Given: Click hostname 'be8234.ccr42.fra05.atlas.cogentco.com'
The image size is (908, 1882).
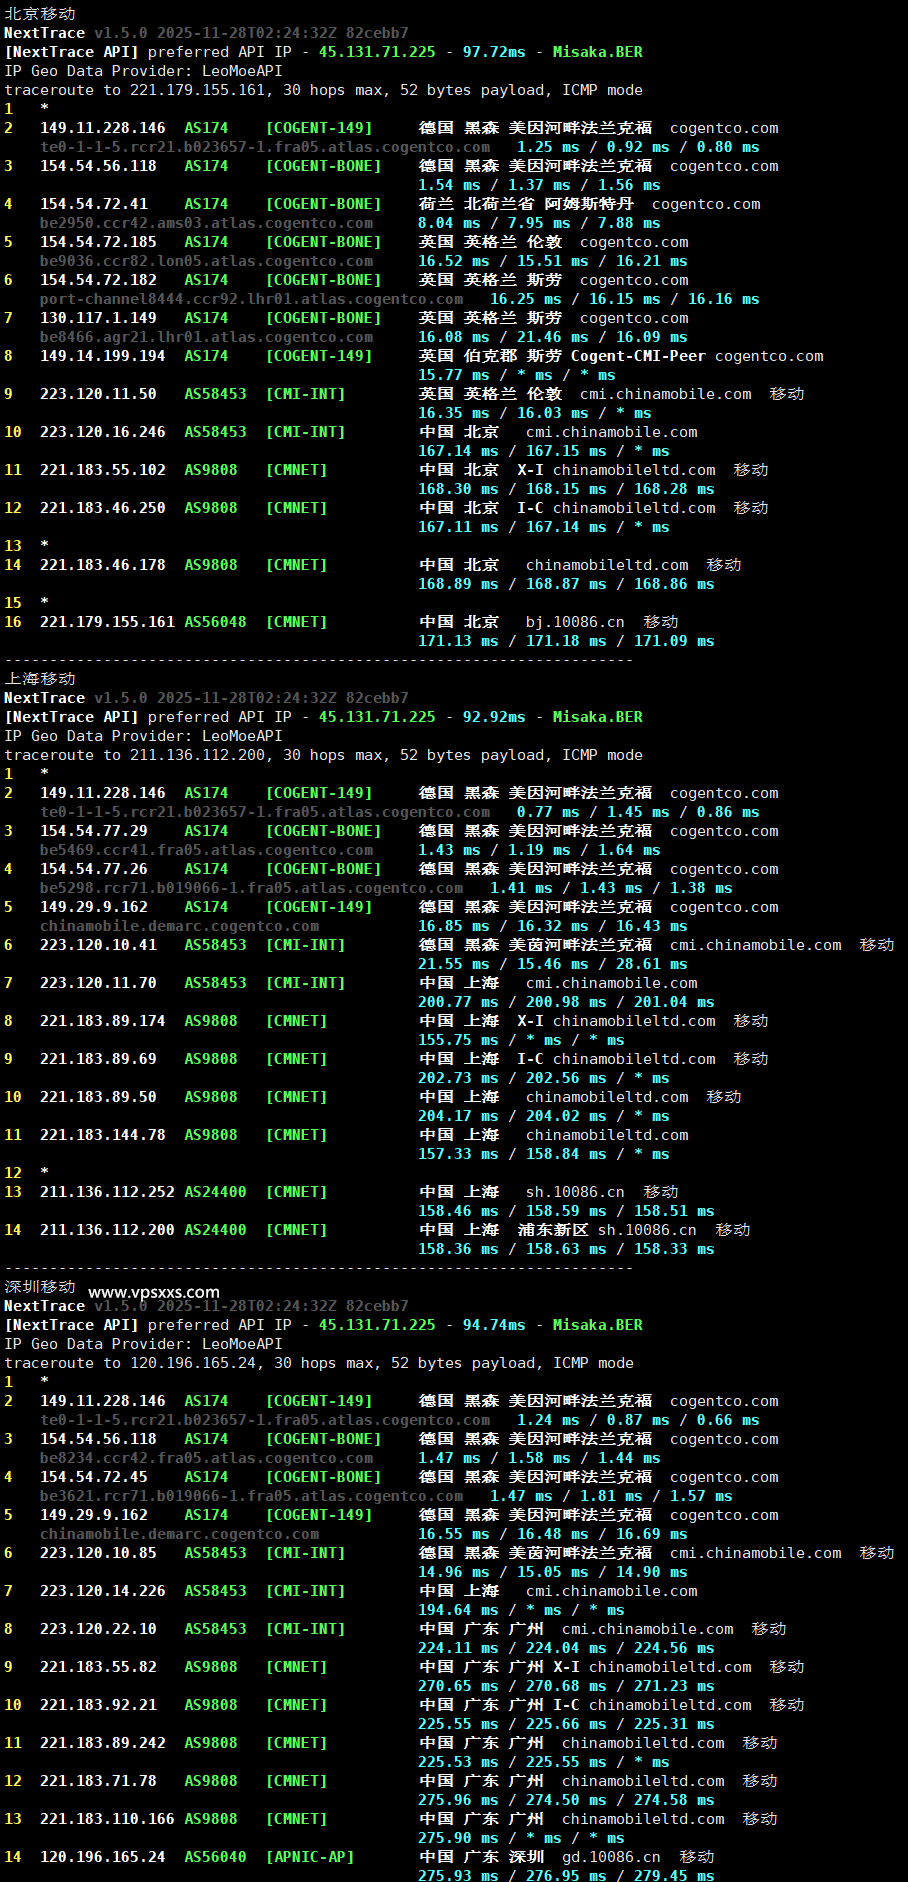Looking at the screenshot, I should coord(206,1458).
